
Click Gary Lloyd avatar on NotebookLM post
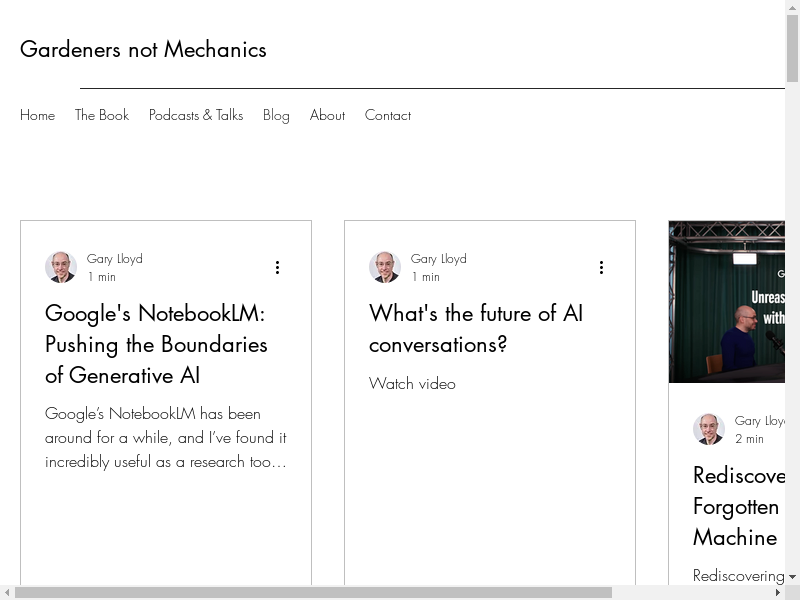61,267
